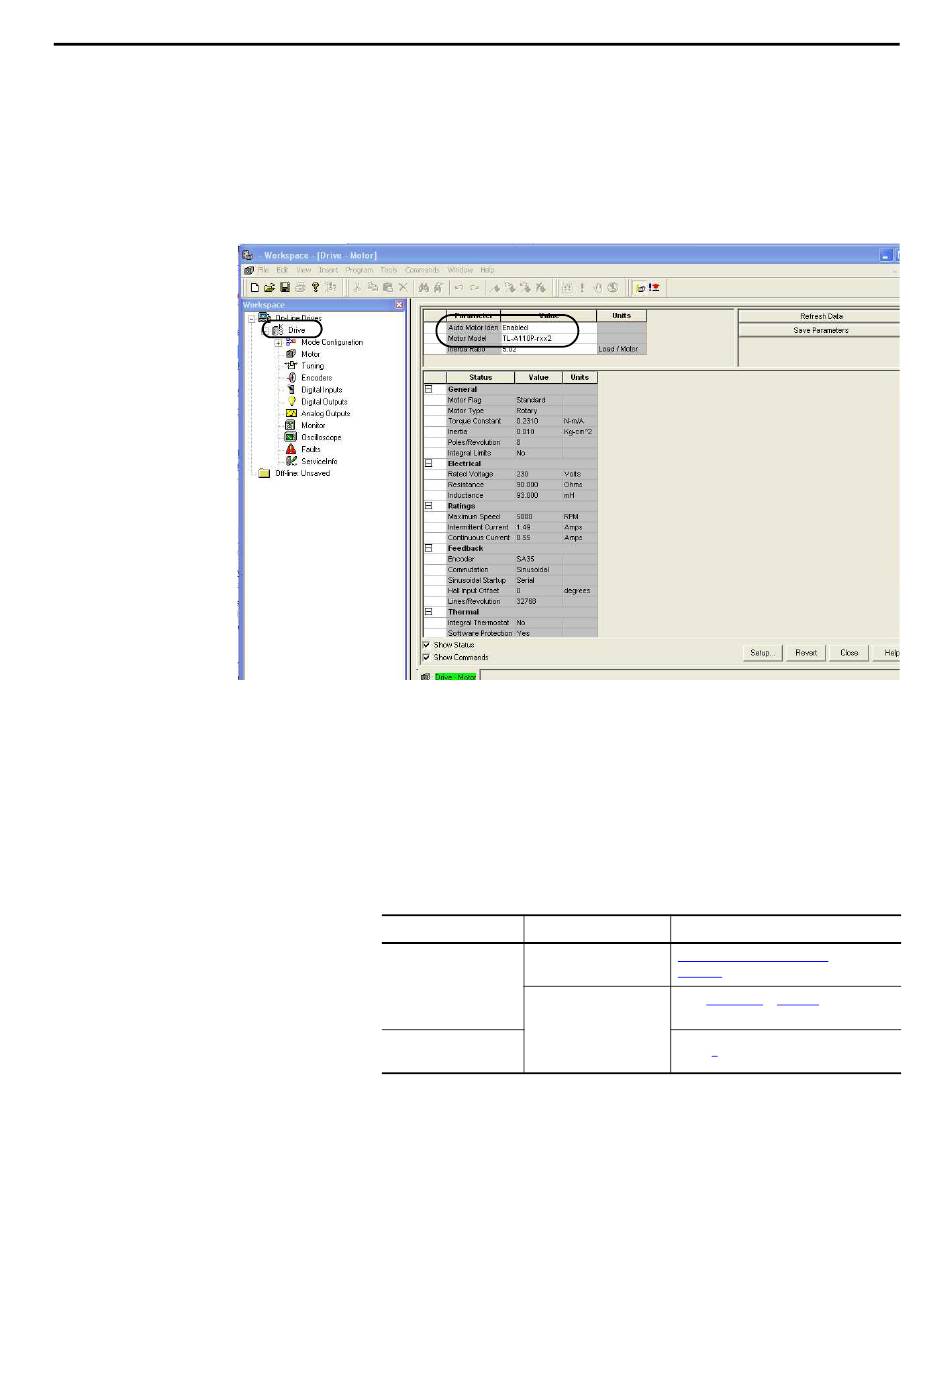Click the Redo toolbar icon

[475, 288]
